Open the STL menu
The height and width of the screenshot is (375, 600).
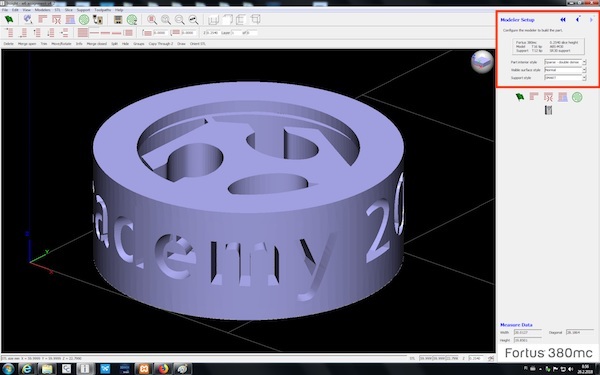(x=57, y=10)
